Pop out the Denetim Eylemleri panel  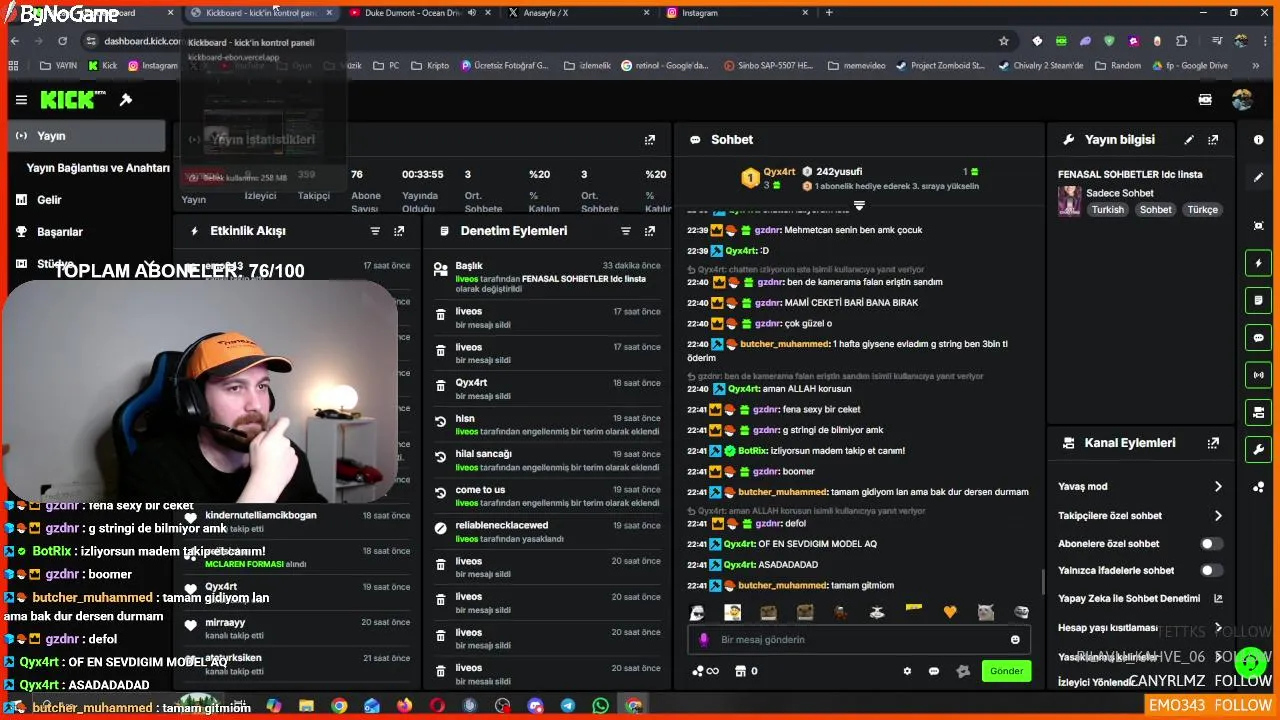[650, 231]
